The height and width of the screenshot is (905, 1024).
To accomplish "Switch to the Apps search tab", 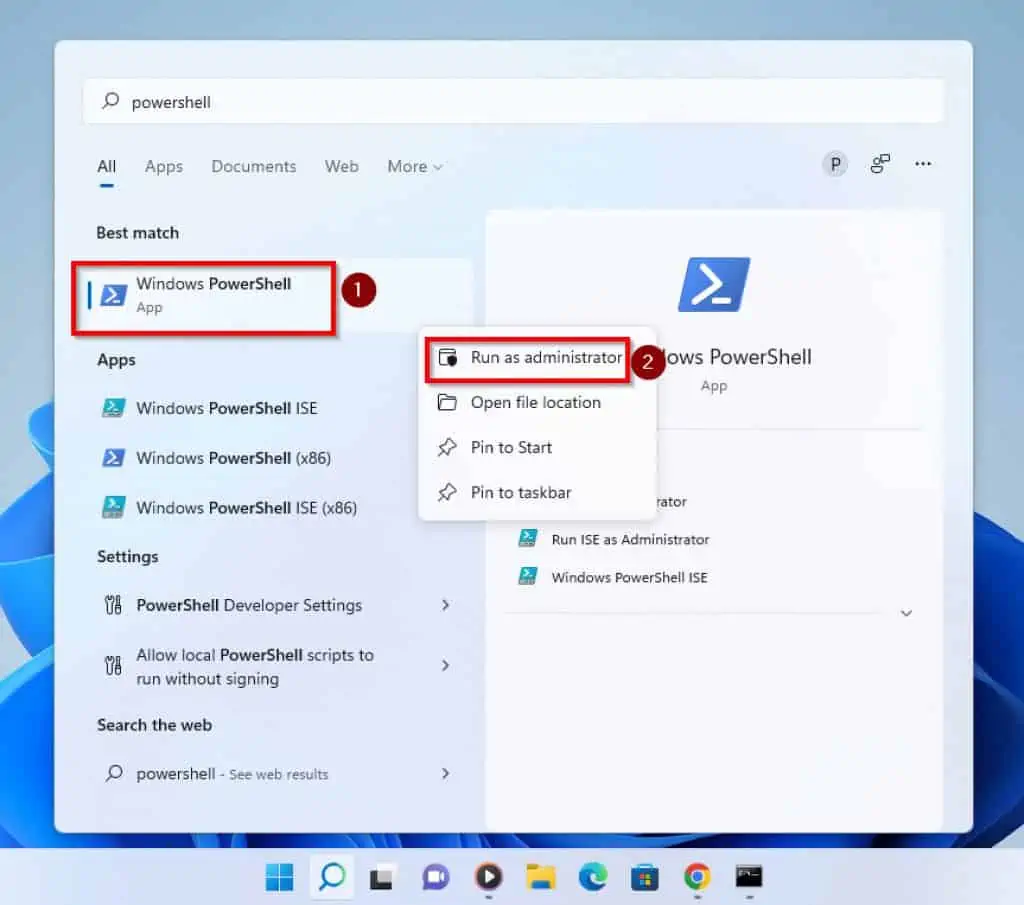I will point(163,166).
